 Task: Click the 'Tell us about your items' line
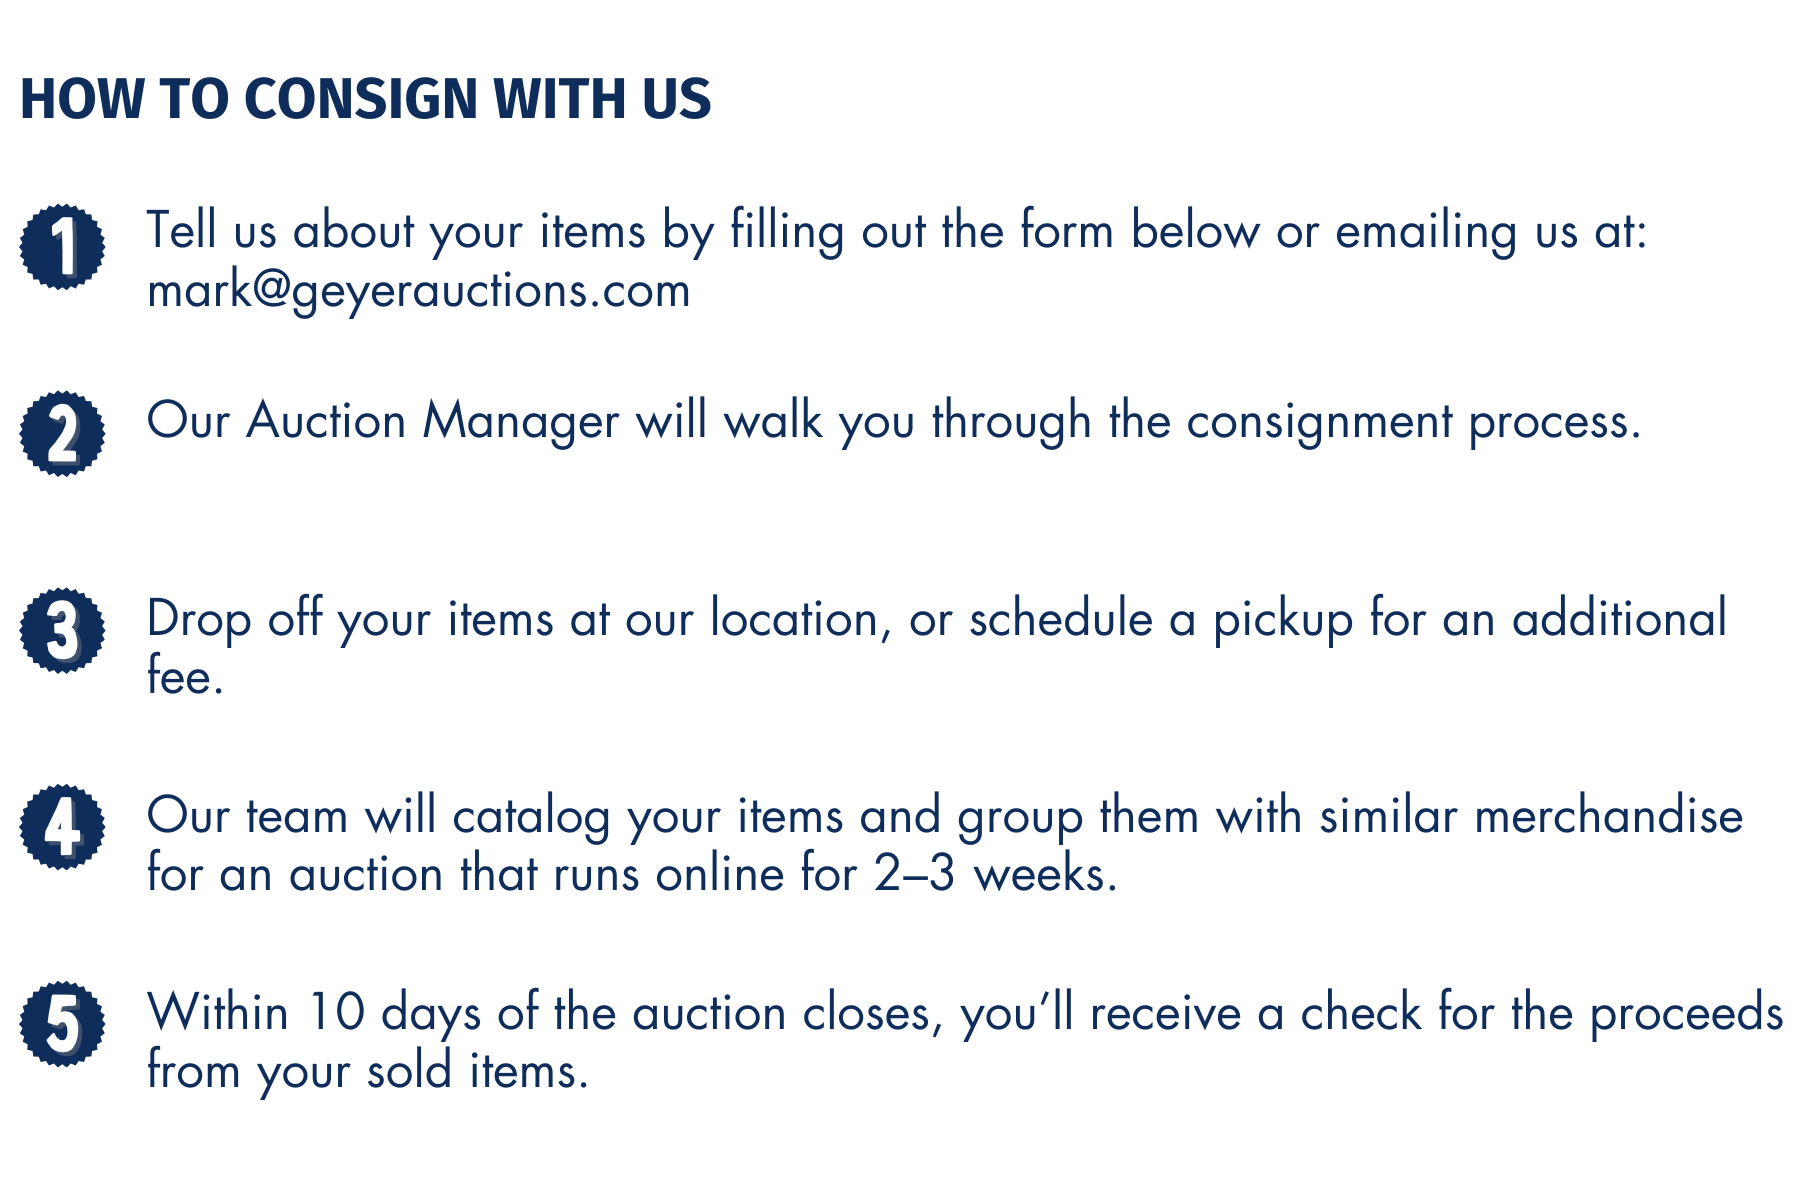click(x=897, y=232)
